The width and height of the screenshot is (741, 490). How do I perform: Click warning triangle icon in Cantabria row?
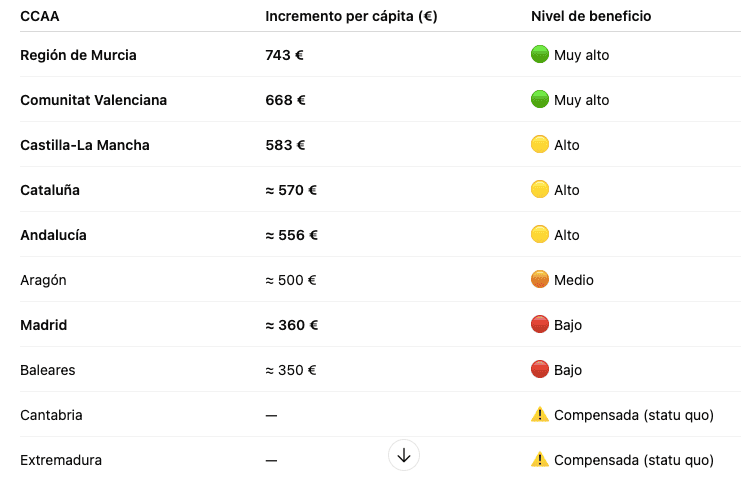pos(540,414)
